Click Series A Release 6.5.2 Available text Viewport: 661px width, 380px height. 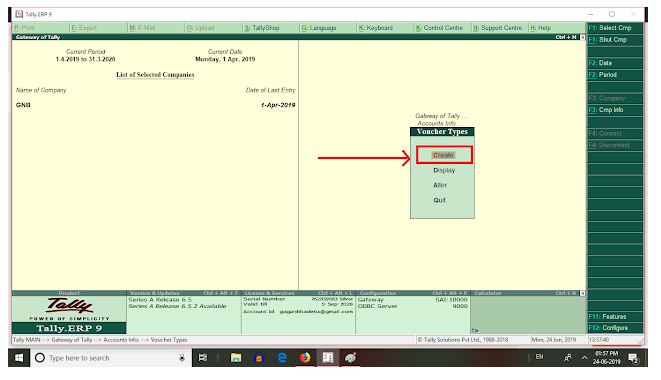click(x=177, y=306)
